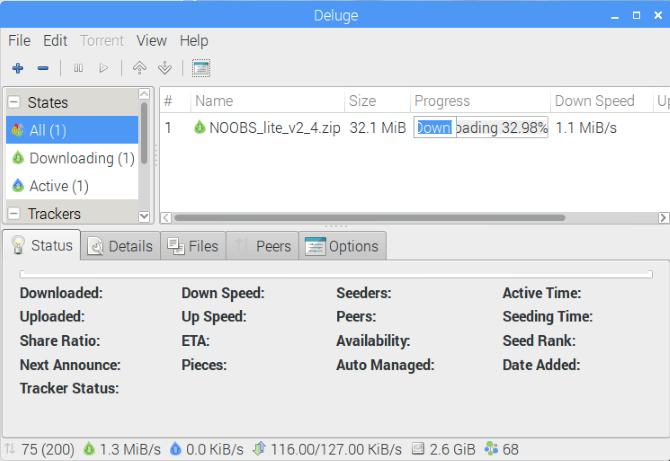Collapse the Trackers section in sidebar
Image resolution: width=670 pixels, height=461 pixels.
coord(15,213)
